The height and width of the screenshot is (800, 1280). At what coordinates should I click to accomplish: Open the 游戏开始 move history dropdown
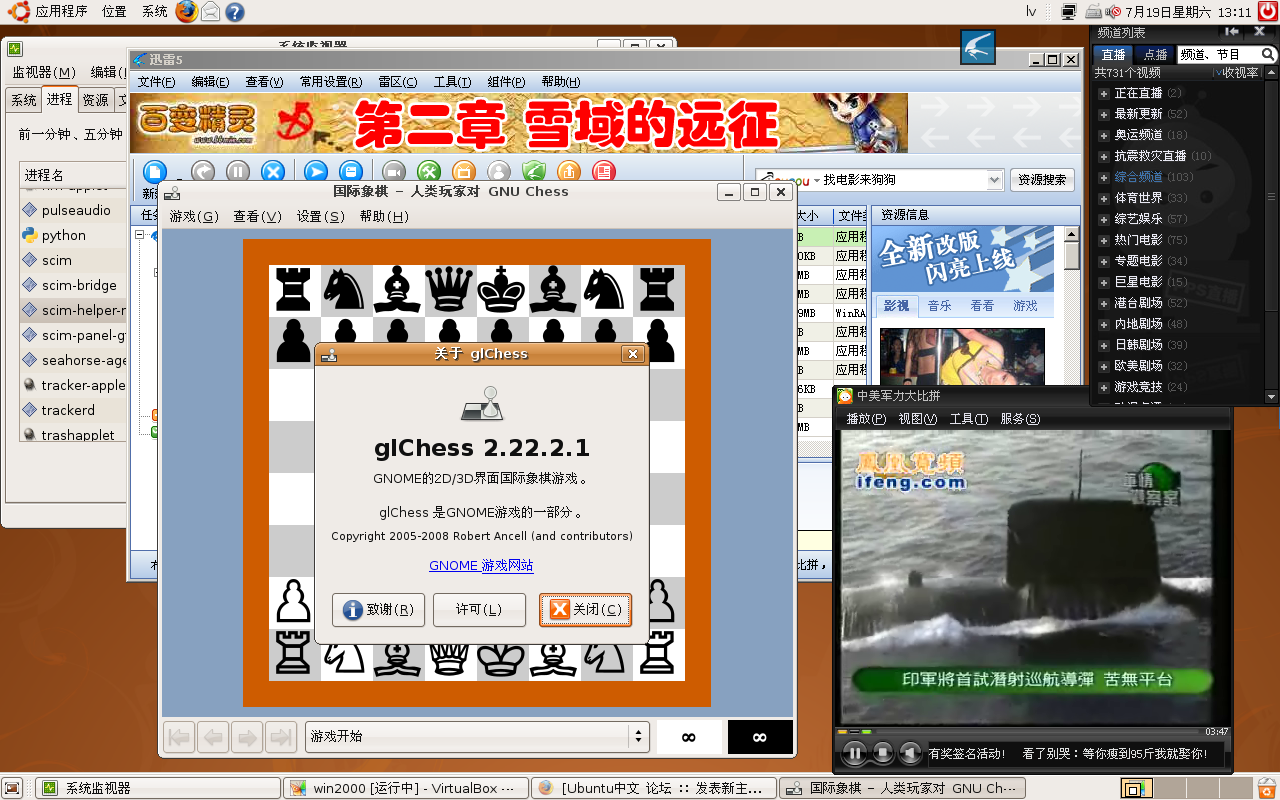[477, 737]
